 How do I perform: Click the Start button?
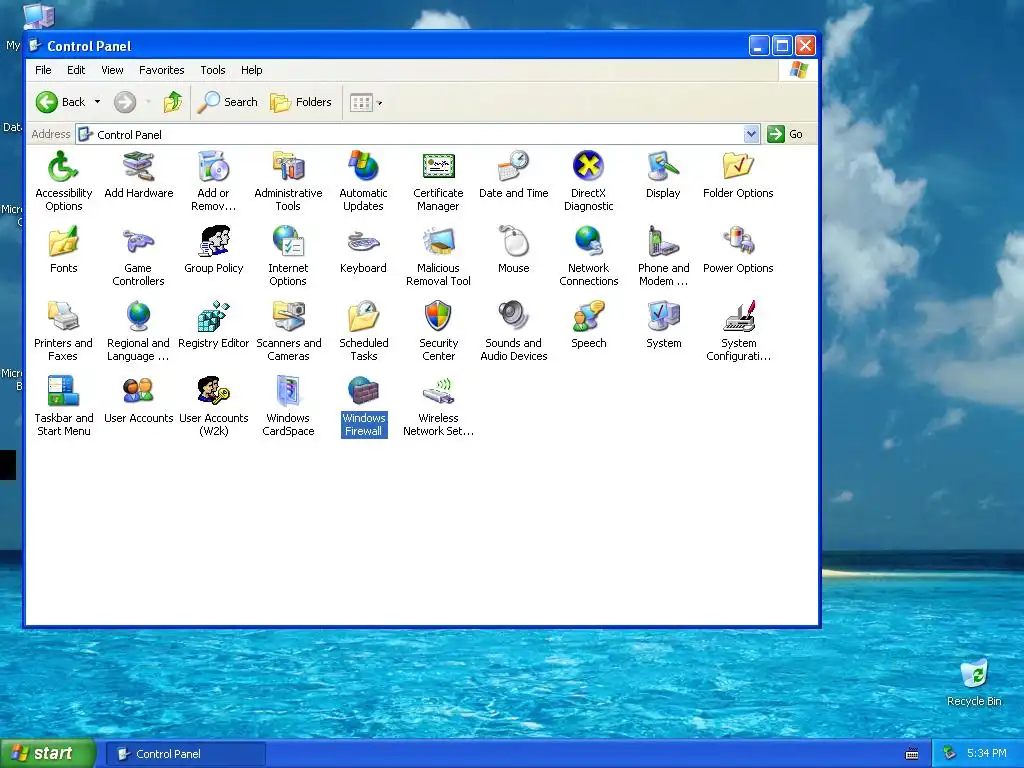tap(48, 754)
